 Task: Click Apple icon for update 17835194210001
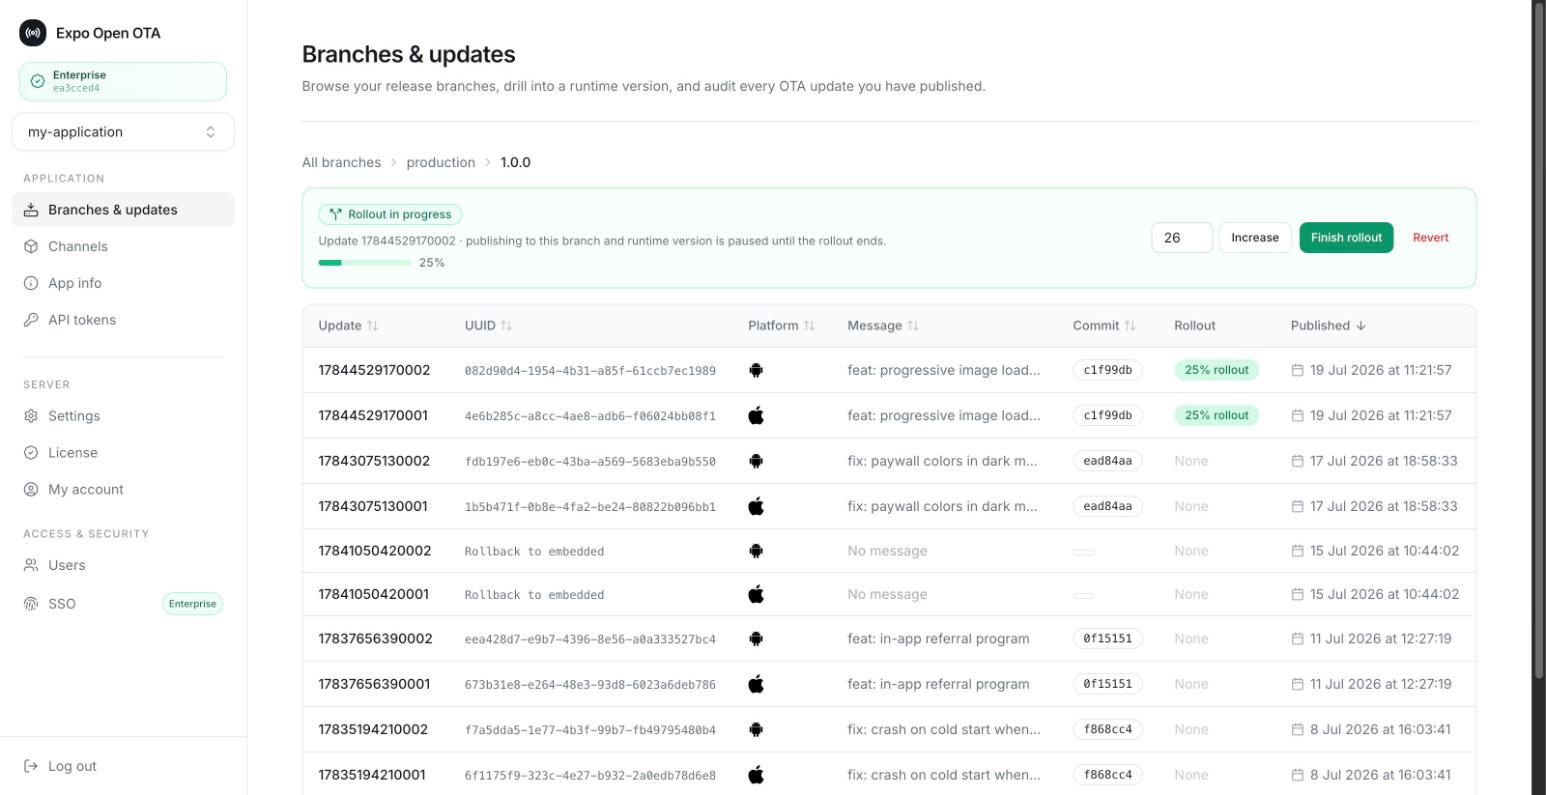(756, 775)
